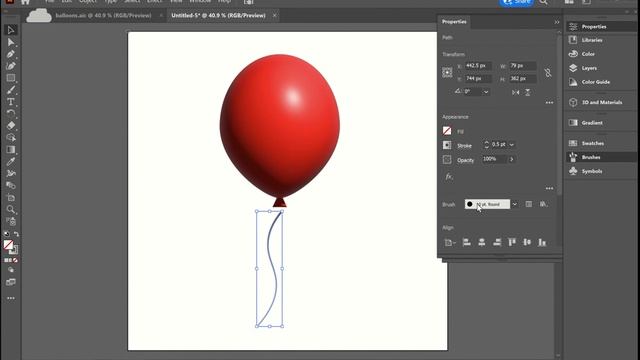Click the horizontal align center icon
Image resolution: width=640 pixels, height=360 pixels.
(482, 242)
